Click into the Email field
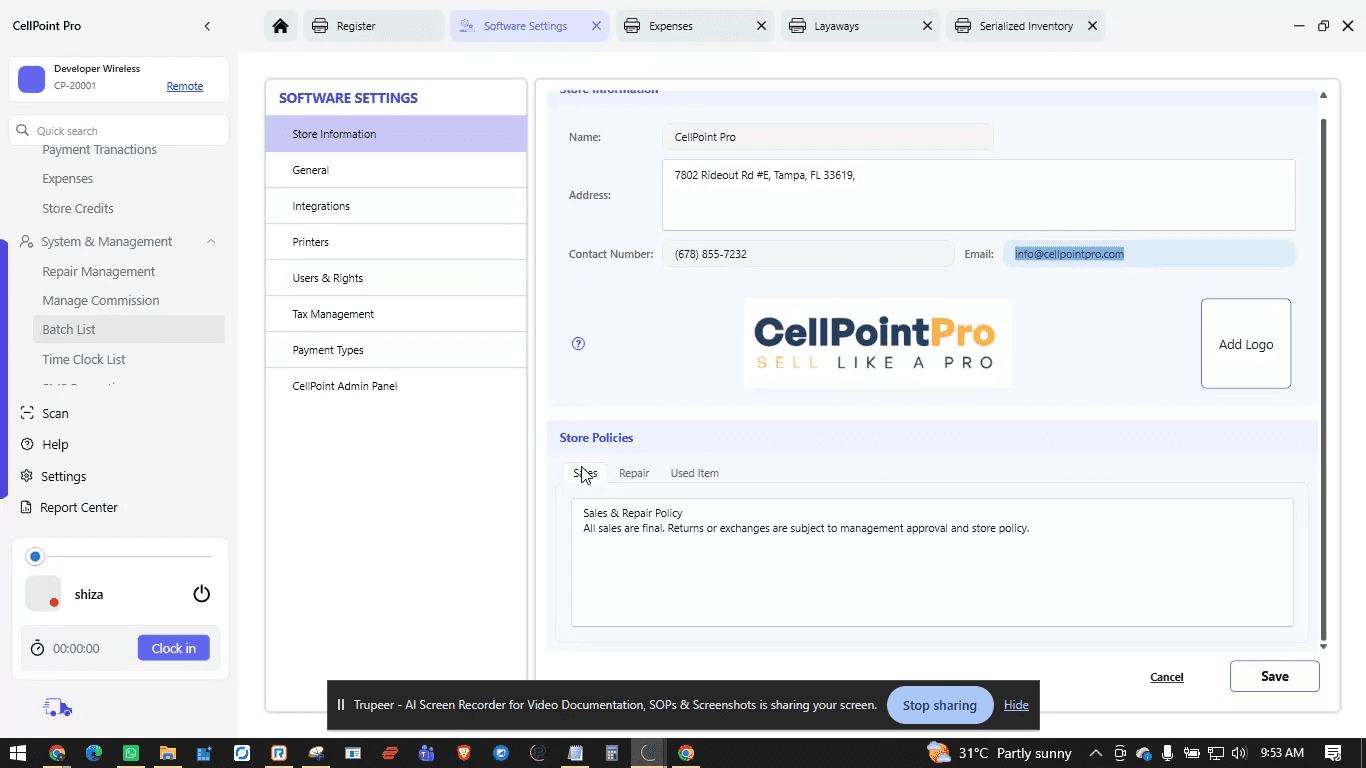This screenshot has height=768, width=1366. click(1150, 254)
